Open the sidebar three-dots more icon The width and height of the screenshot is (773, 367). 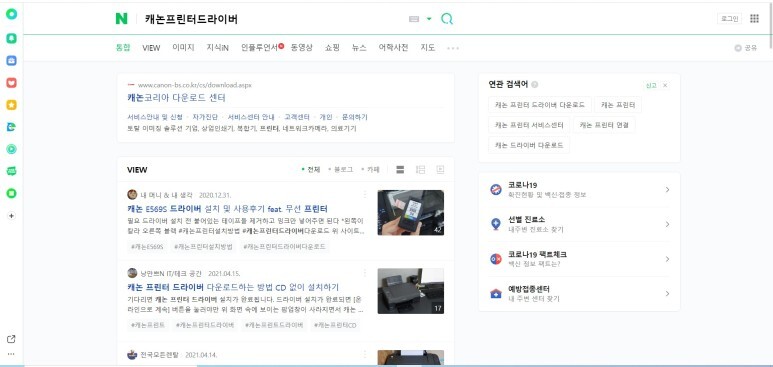pos(11,354)
